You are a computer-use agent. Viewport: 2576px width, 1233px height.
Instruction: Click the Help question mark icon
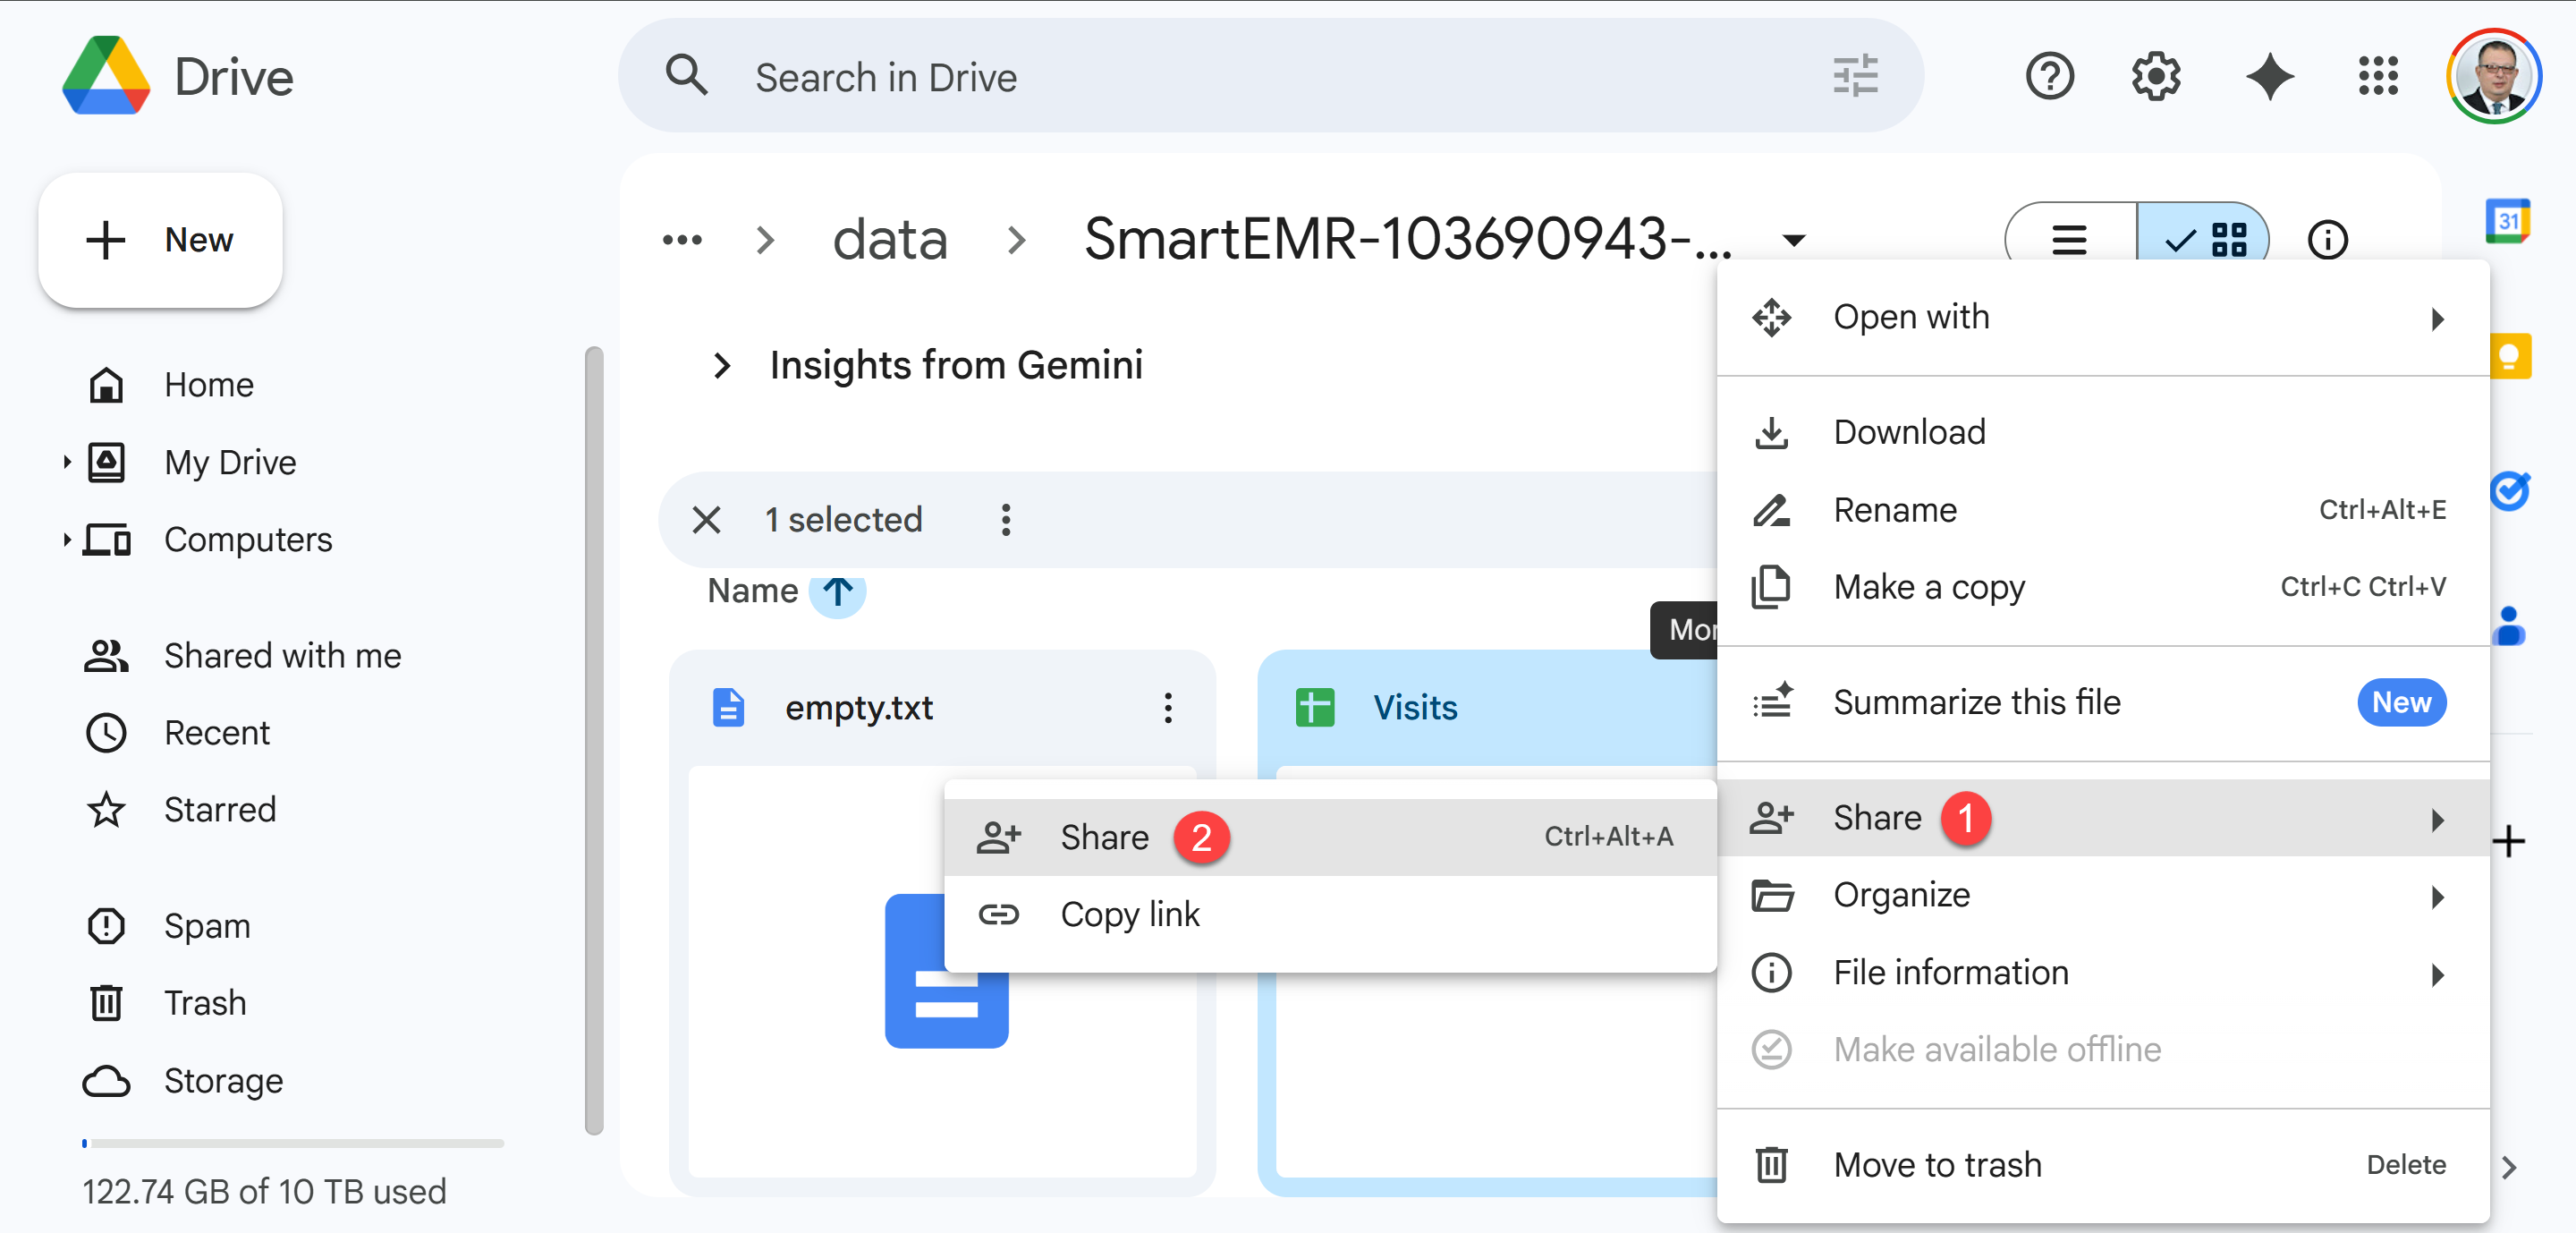coord(2049,77)
